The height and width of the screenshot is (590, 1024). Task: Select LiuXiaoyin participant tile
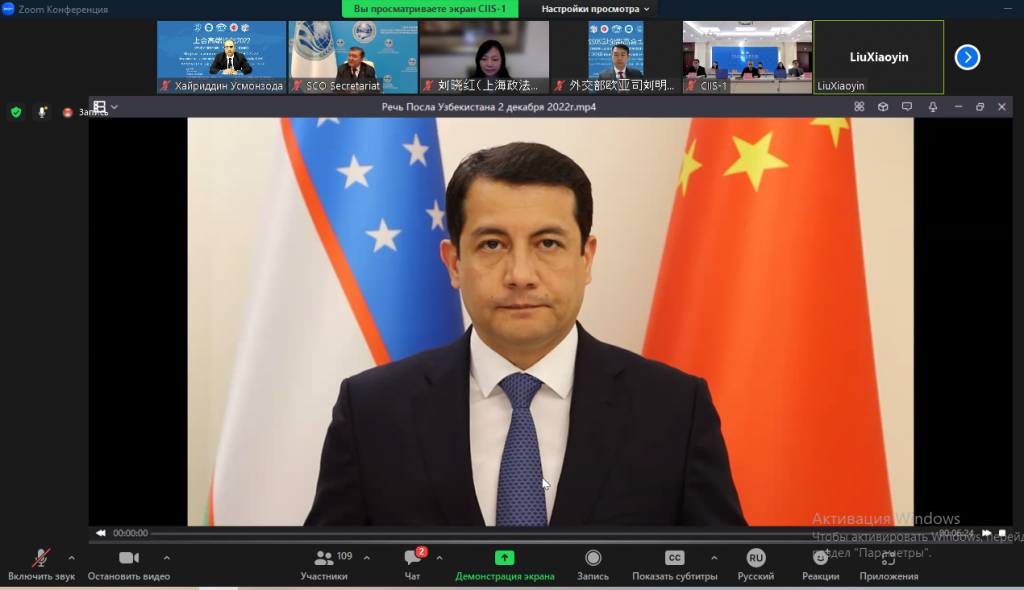pos(879,57)
